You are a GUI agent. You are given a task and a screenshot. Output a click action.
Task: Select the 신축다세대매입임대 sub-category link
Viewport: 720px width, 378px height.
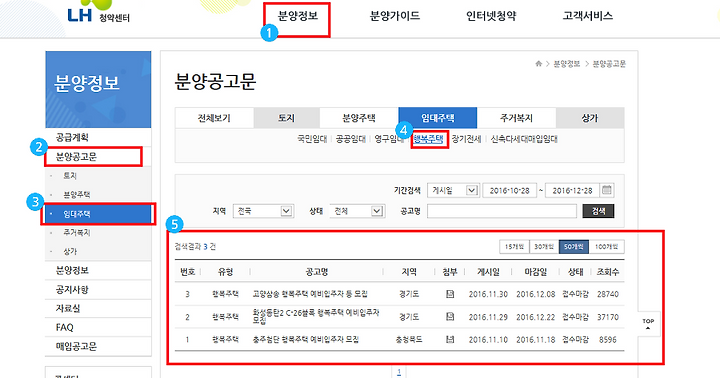[x=524, y=139]
